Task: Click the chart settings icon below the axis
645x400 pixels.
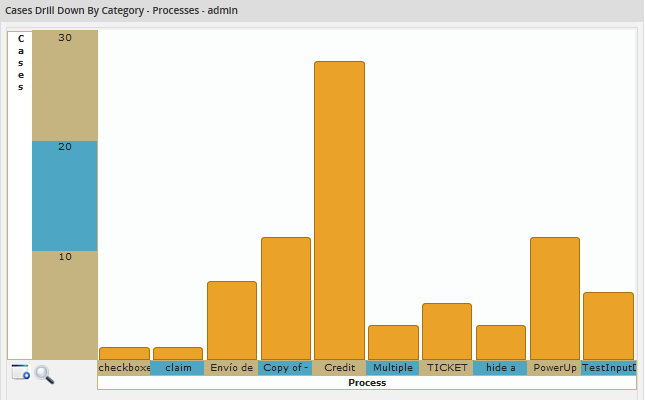Action: (21, 373)
